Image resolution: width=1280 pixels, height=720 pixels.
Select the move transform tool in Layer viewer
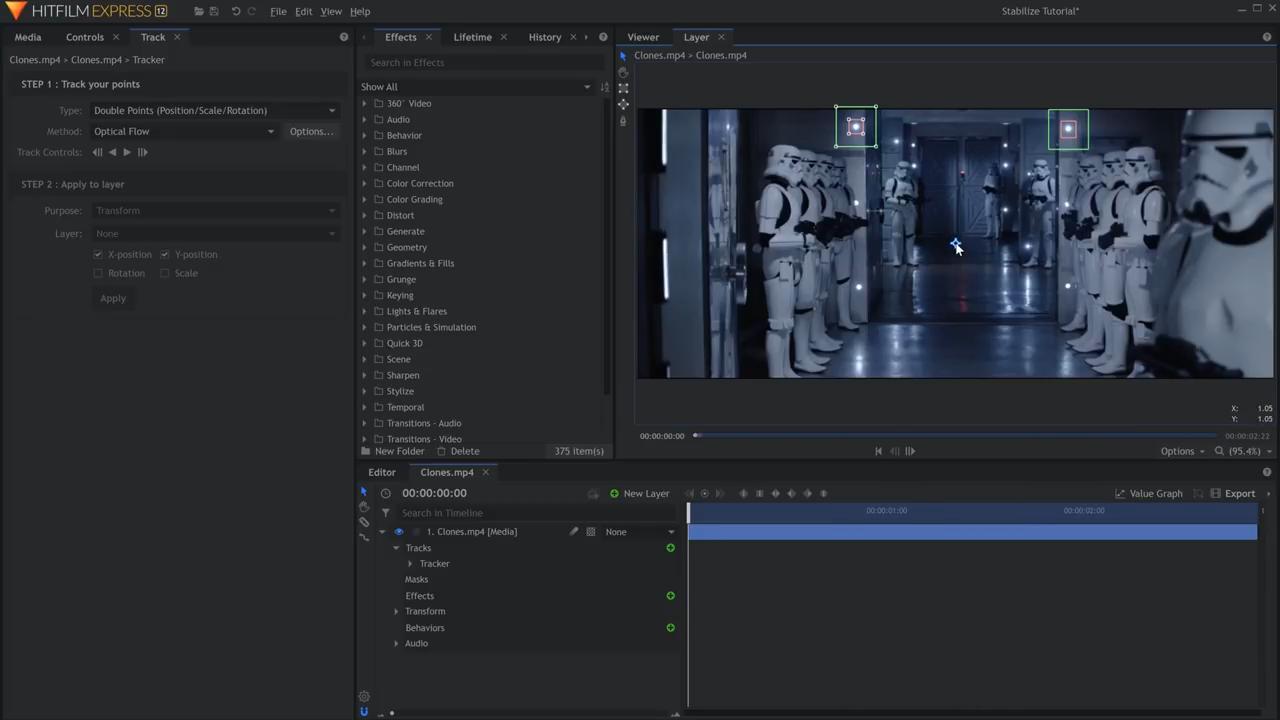tap(623, 104)
